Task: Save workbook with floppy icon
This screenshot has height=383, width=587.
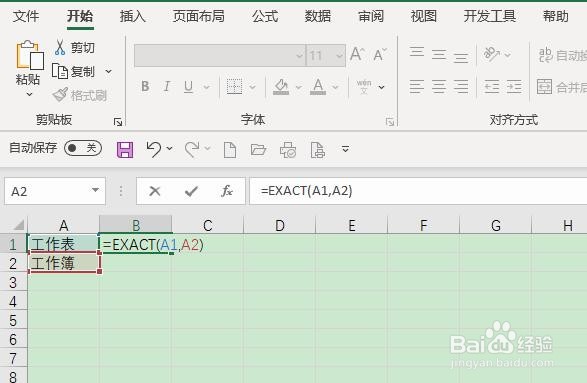Action: tap(125, 149)
